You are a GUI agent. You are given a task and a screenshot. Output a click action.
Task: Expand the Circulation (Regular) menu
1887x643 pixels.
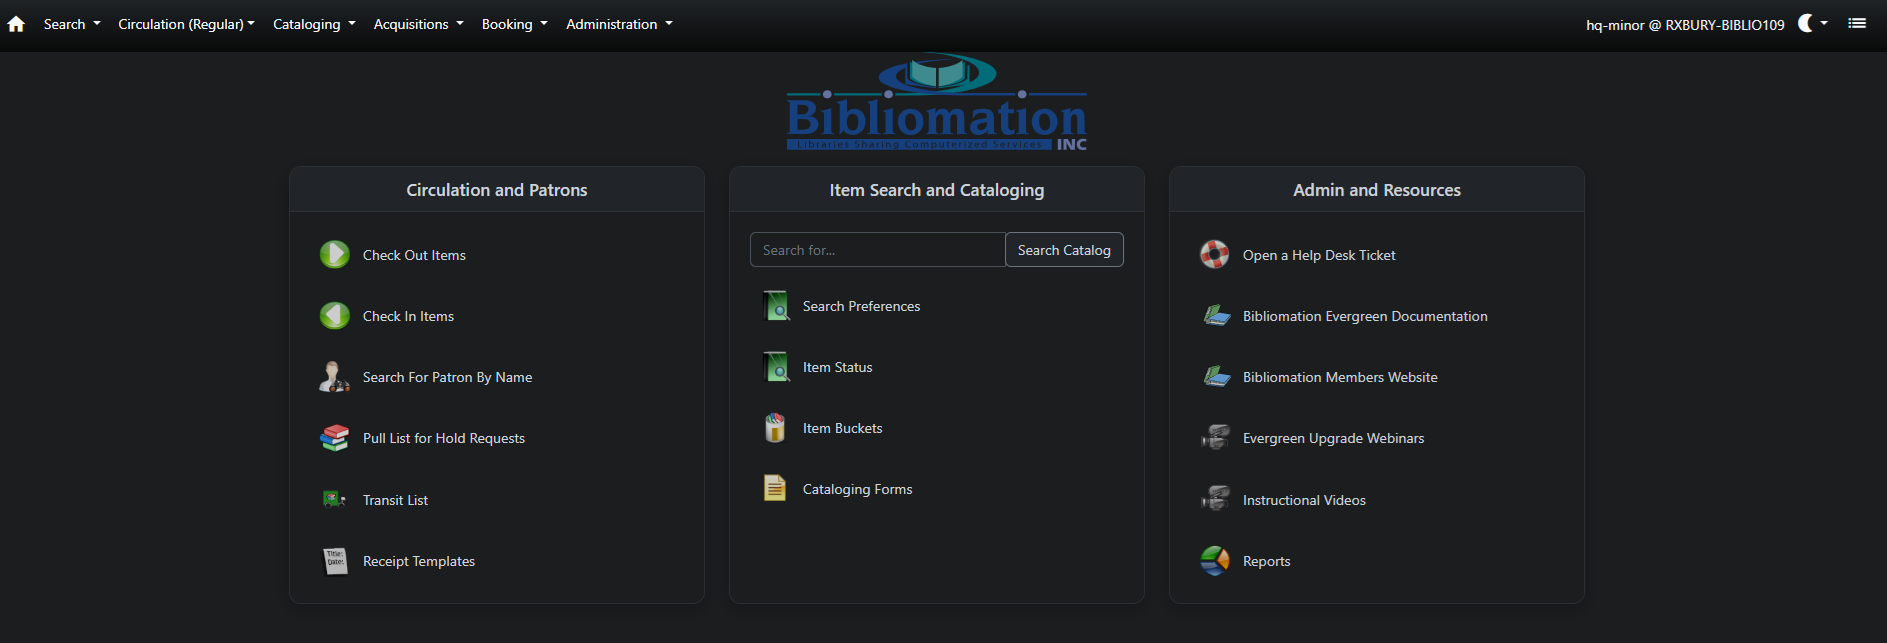[186, 24]
